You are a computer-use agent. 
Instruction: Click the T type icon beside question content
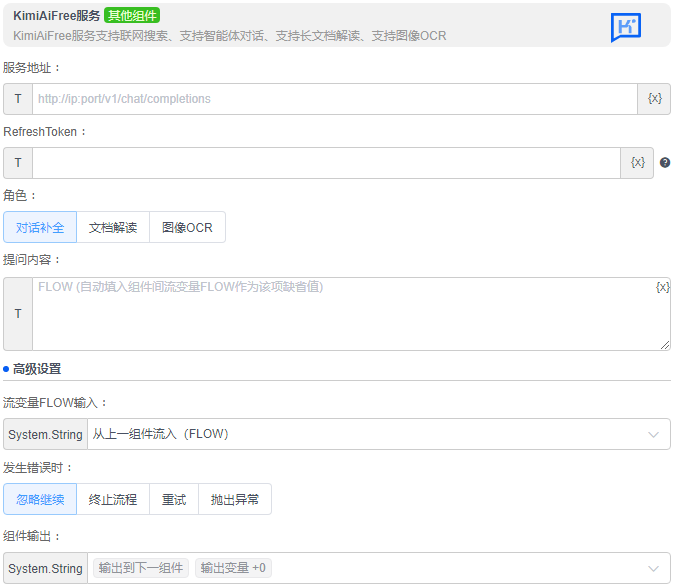click(x=18, y=314)
